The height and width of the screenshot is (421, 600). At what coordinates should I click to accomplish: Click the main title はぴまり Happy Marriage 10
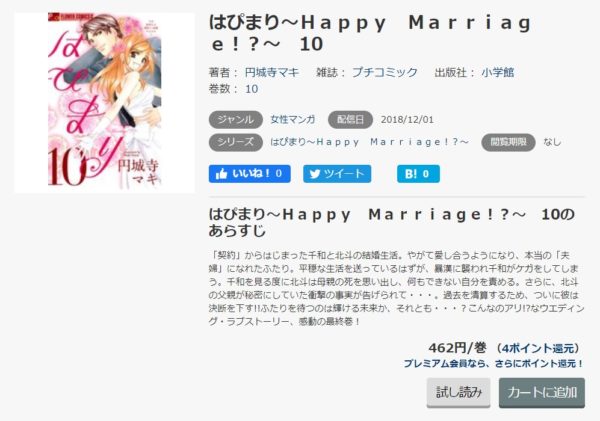click(370, 34)
